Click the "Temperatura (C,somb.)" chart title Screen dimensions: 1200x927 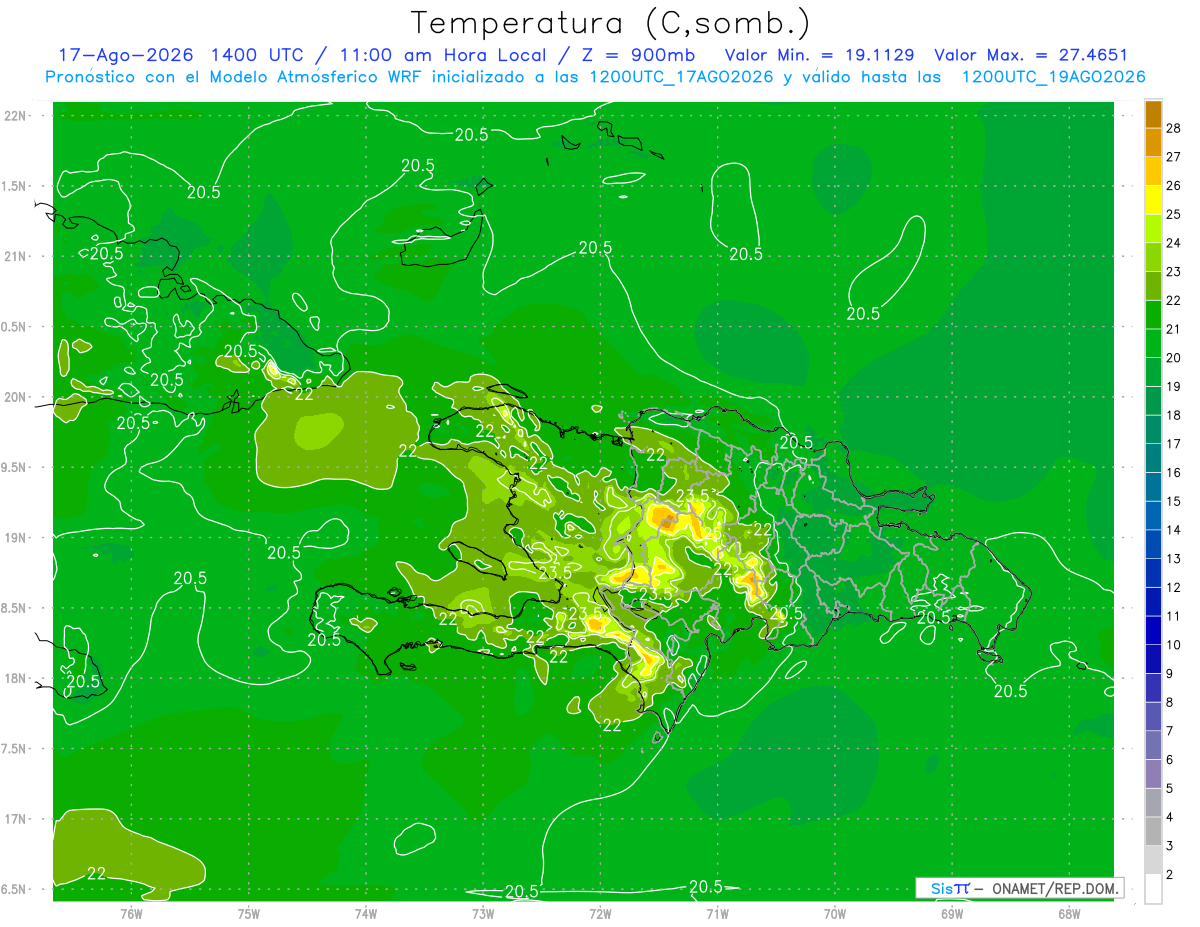(x=611, y=23)
